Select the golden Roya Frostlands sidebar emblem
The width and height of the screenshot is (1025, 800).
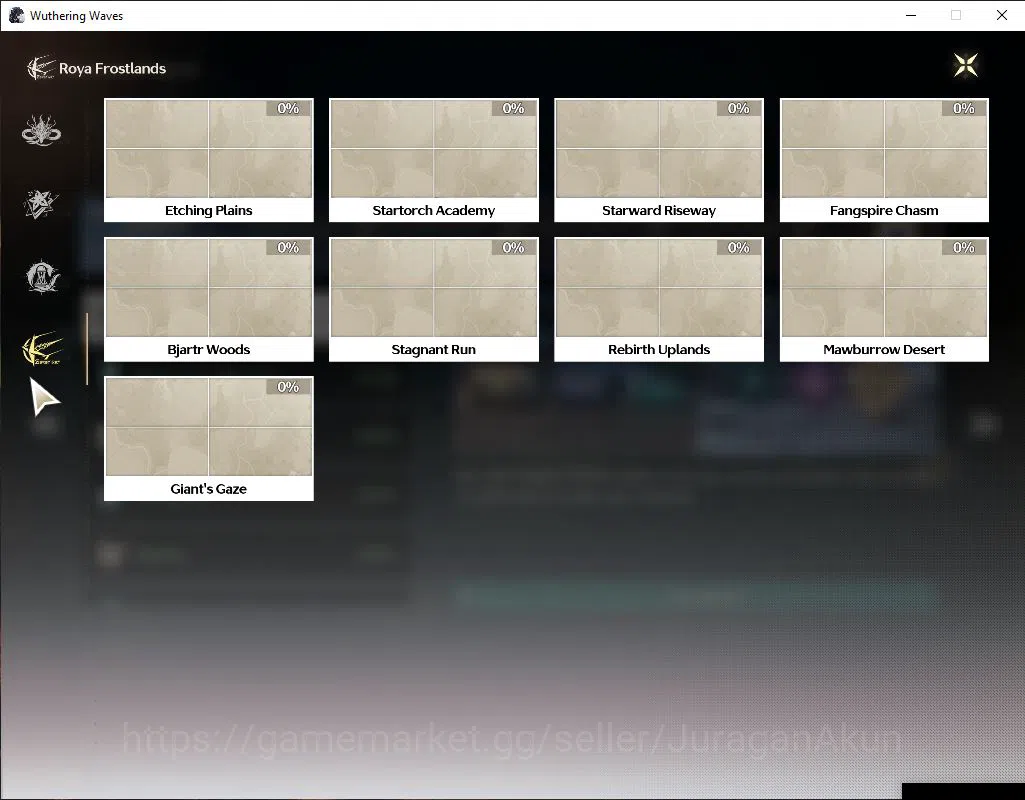(x=42, y=349)
